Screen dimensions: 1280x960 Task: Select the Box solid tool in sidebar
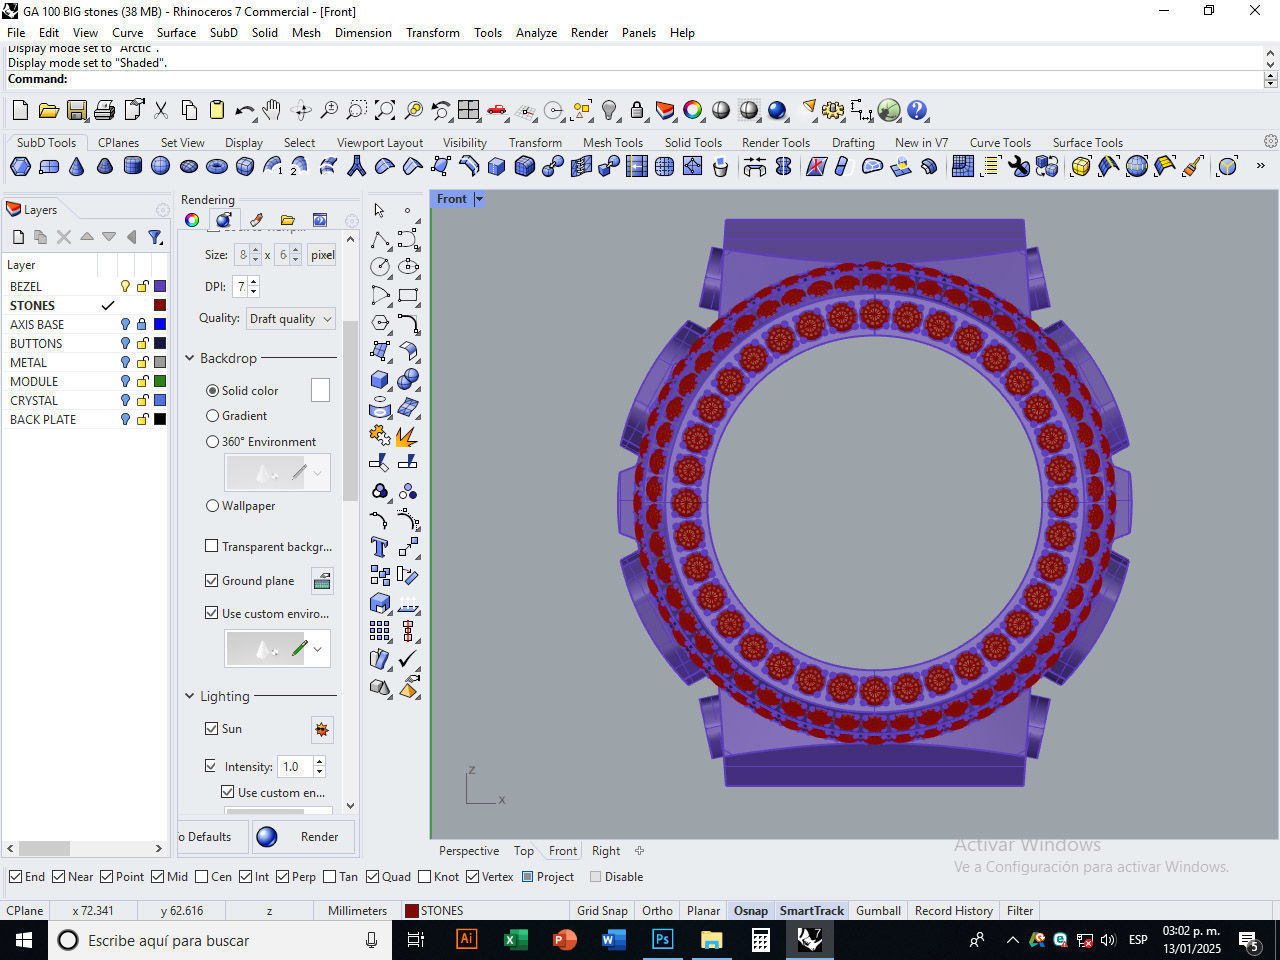(379, 379)
